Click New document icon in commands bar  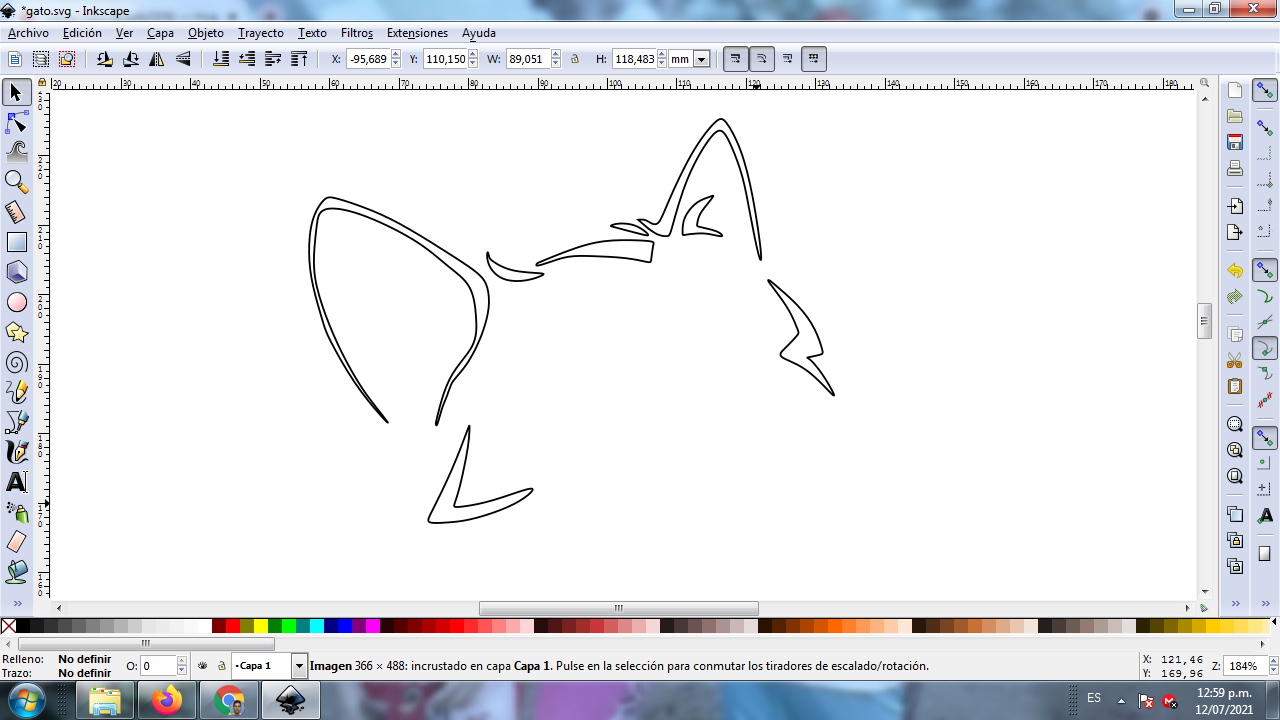[1235, 90]
